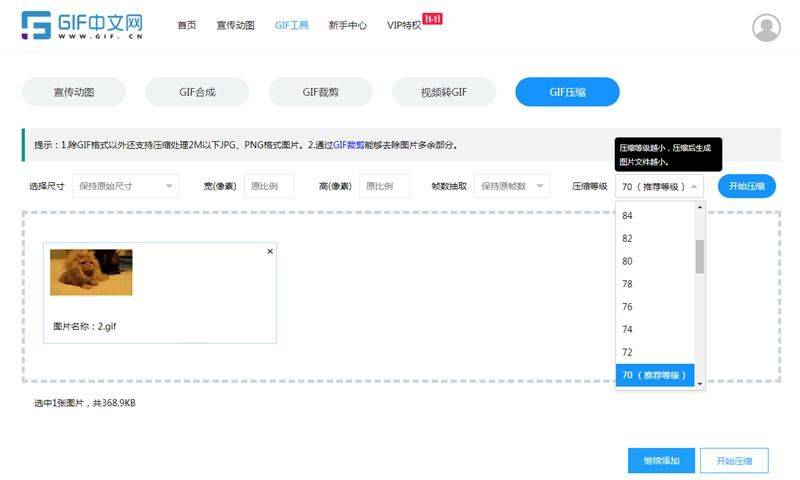Image resolution: width=800 pixels, height=480 pixels.
Task: Choose compression level 80
Action: [x=655, y=261]
